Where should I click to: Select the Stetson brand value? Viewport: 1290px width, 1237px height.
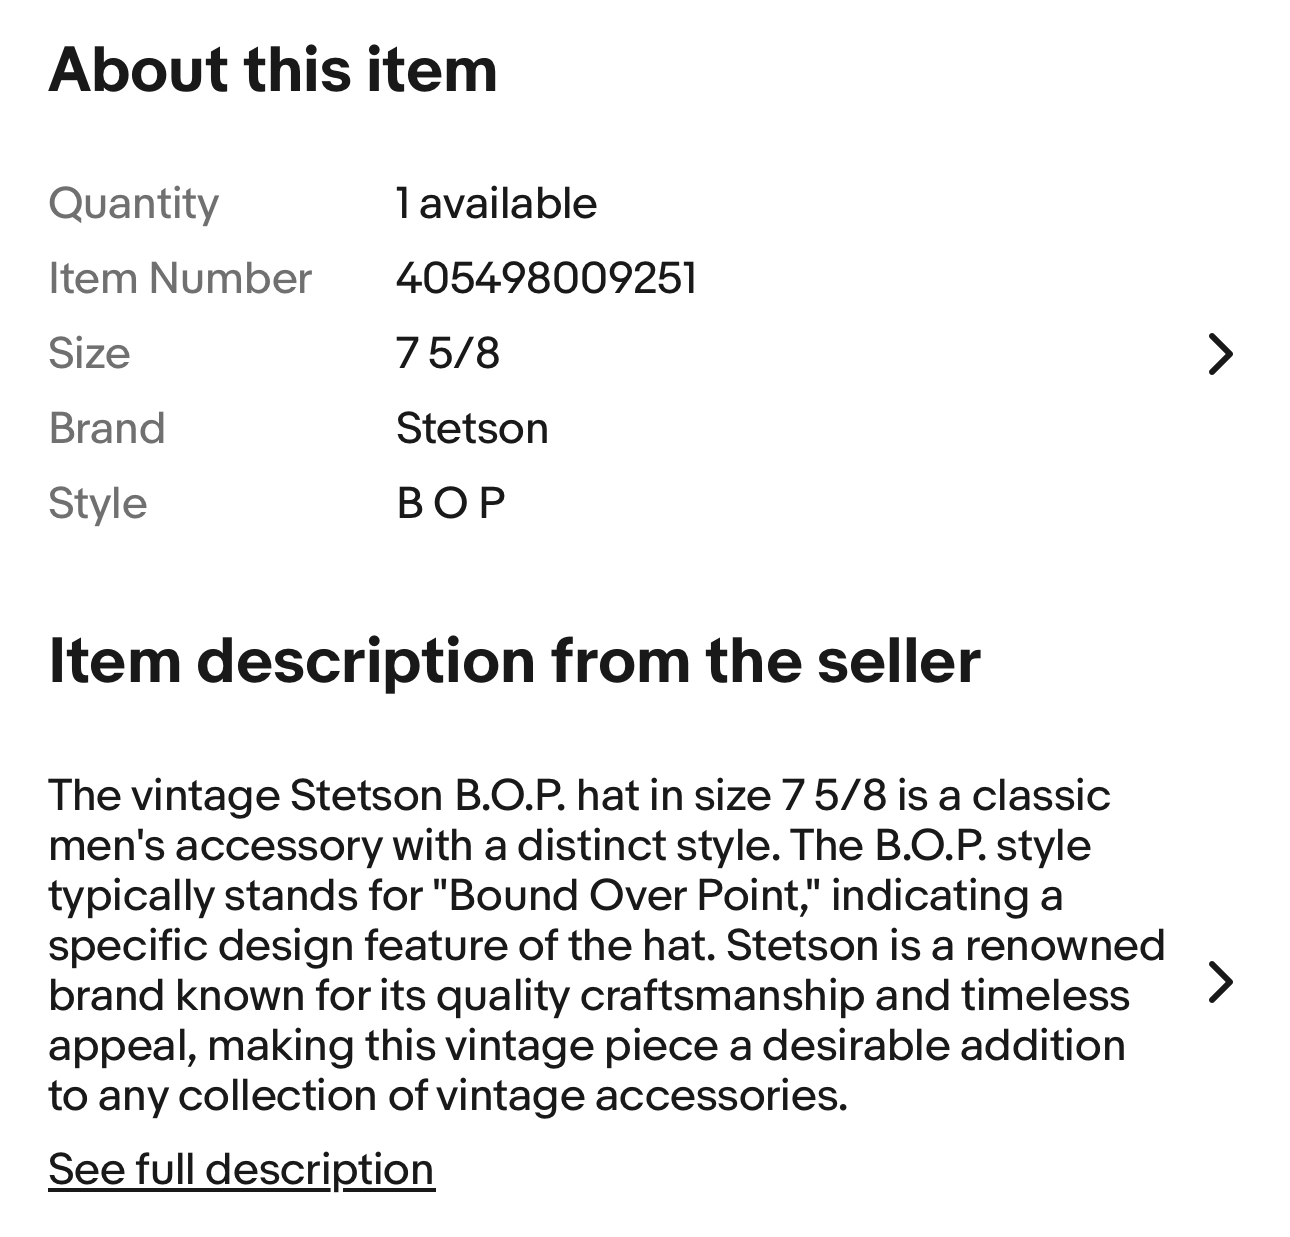[472, 428]
